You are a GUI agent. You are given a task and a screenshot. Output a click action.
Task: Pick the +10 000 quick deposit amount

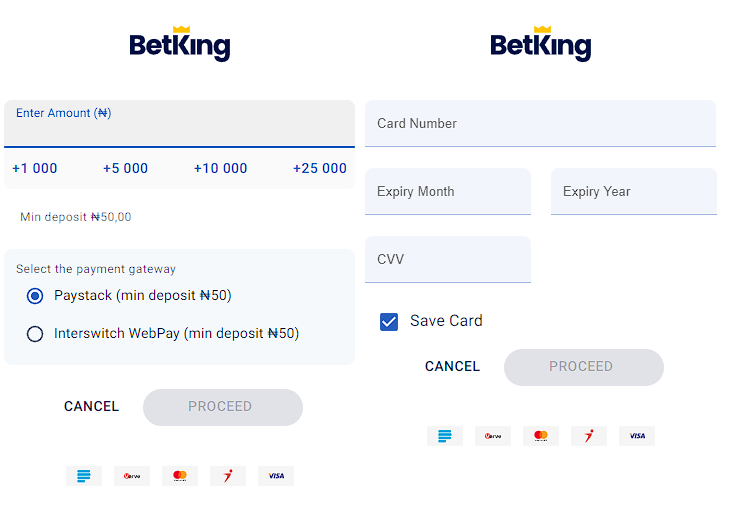click(220, 169)
